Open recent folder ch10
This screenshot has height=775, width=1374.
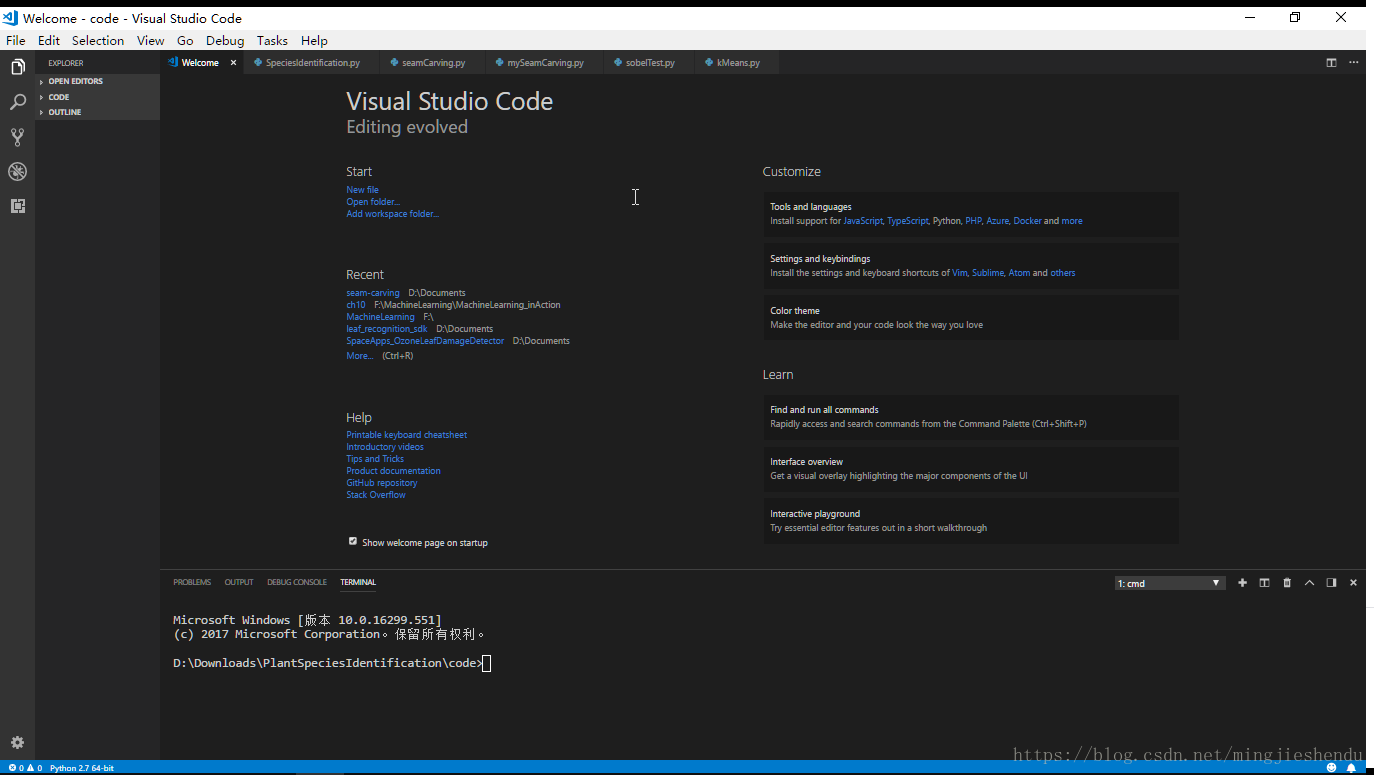tap(356, 305)
